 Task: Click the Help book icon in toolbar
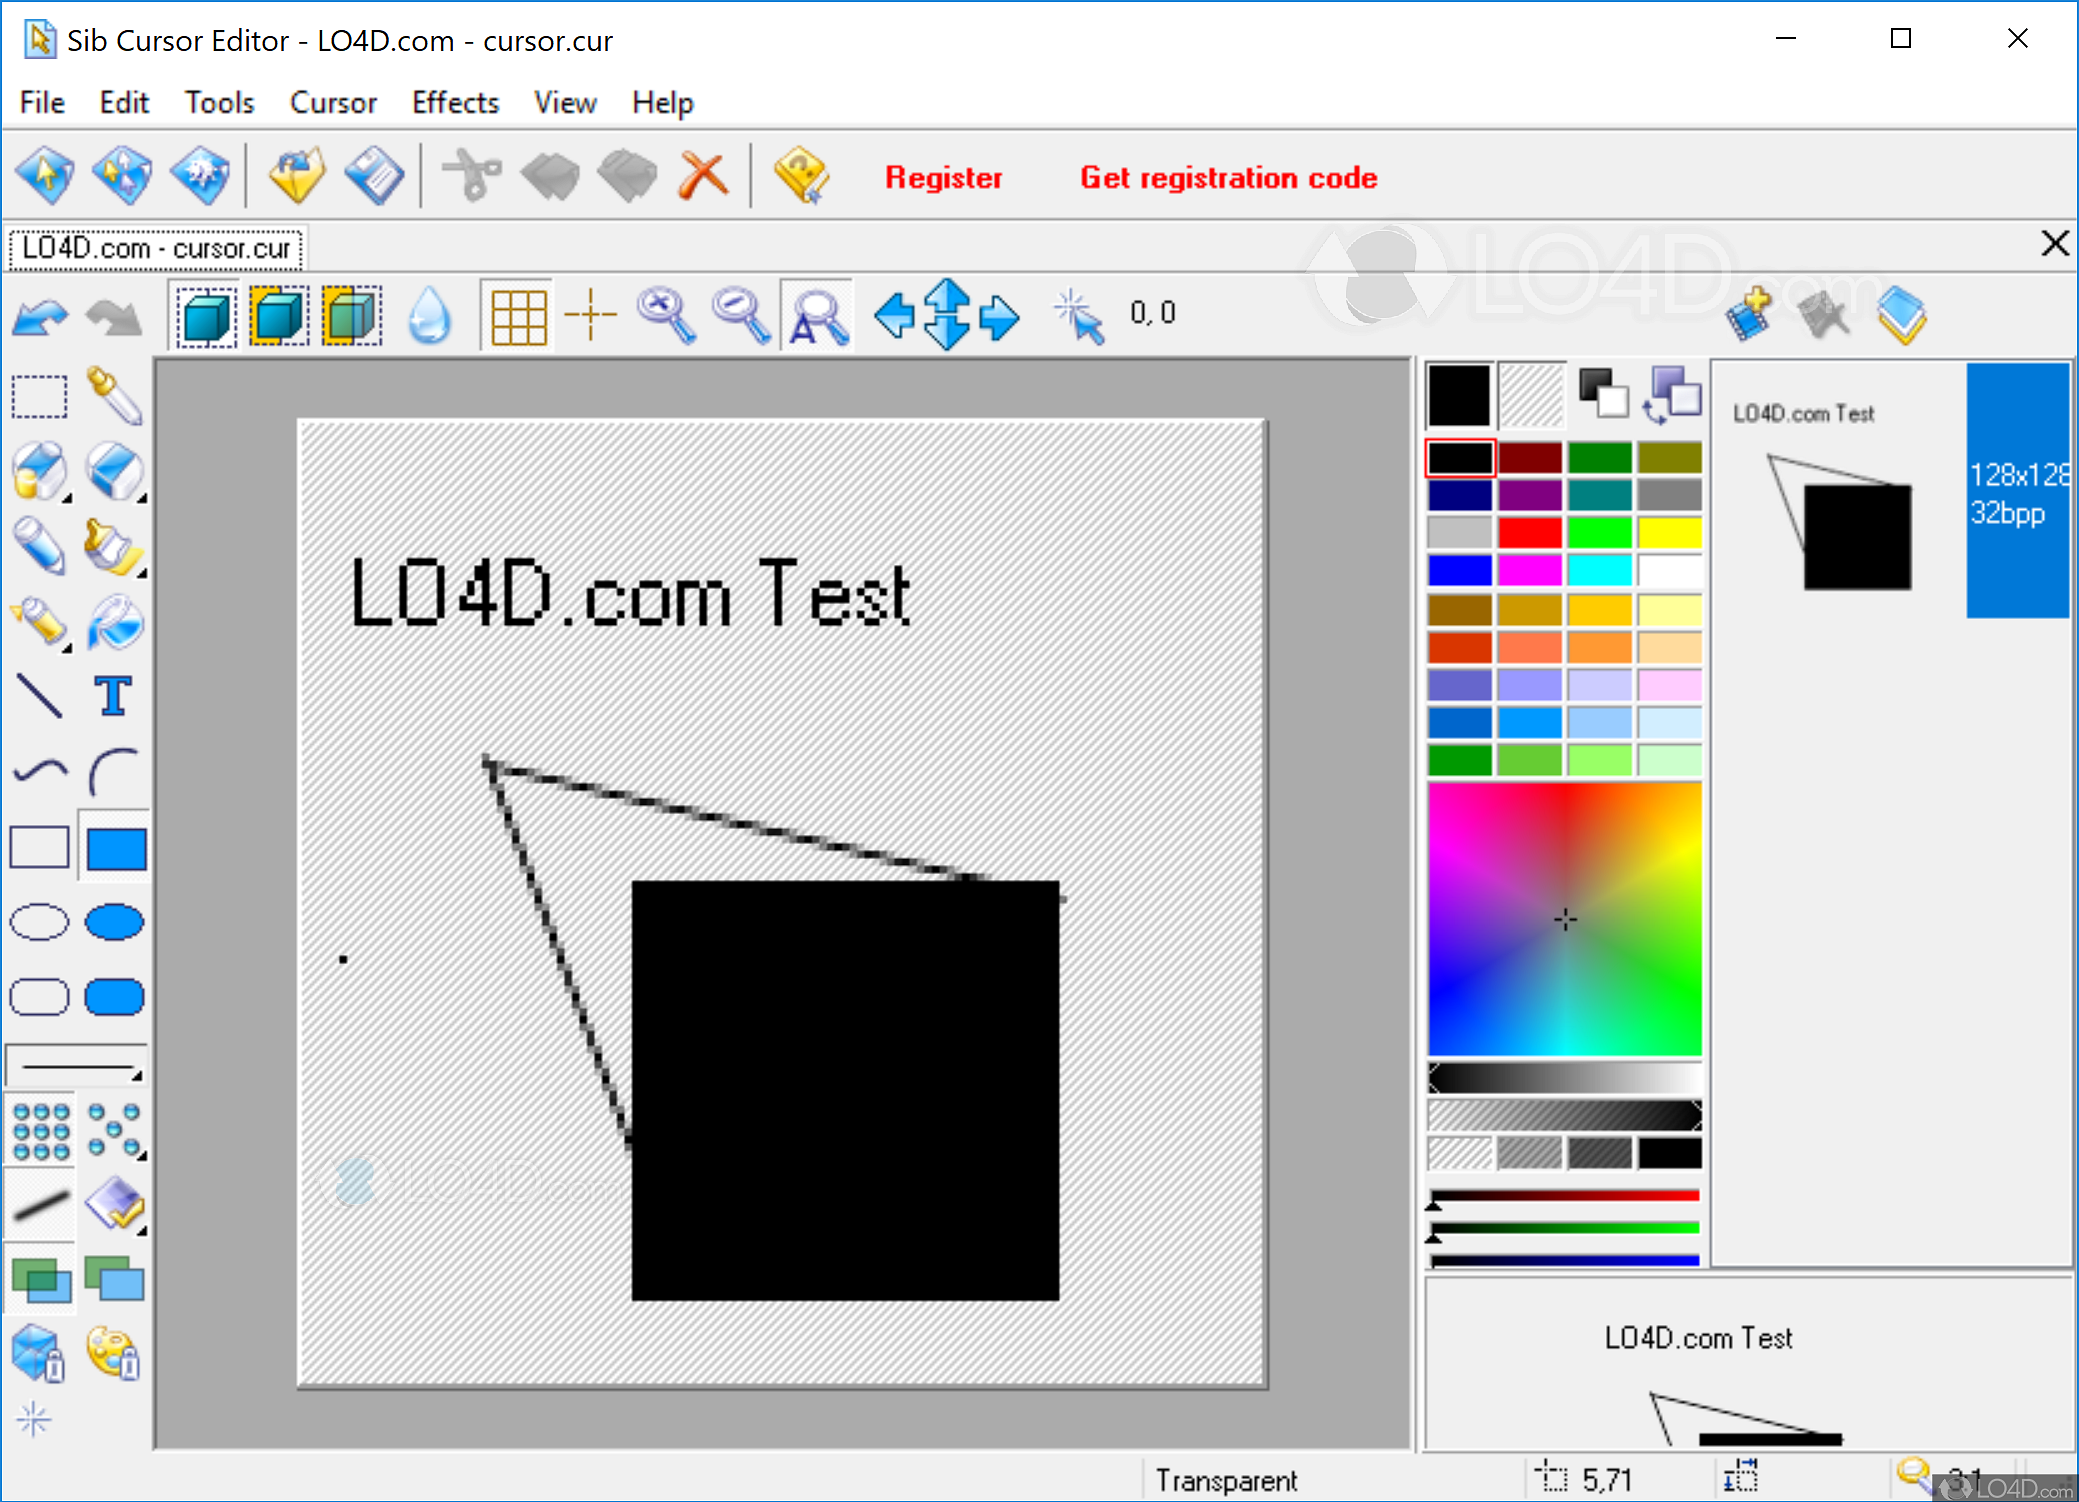click(800, 175)
